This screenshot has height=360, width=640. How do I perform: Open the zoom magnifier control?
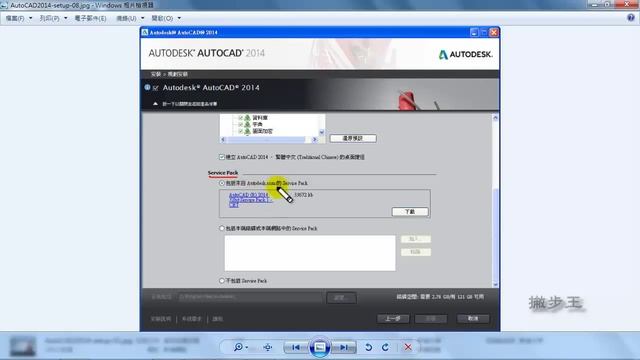pos(240,347)
